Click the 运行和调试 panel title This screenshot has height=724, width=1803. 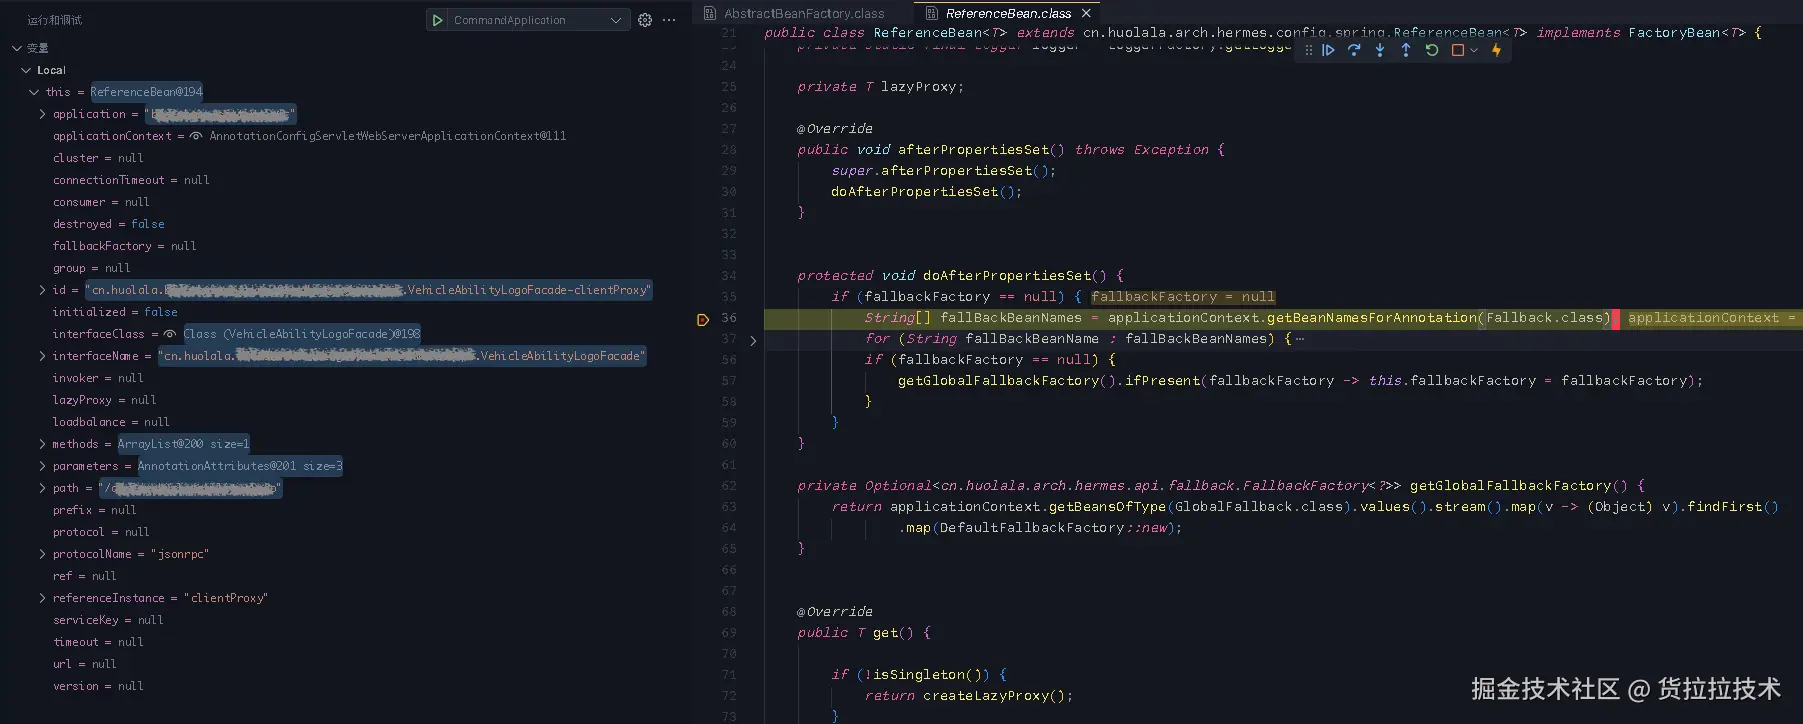coord(55,20)
